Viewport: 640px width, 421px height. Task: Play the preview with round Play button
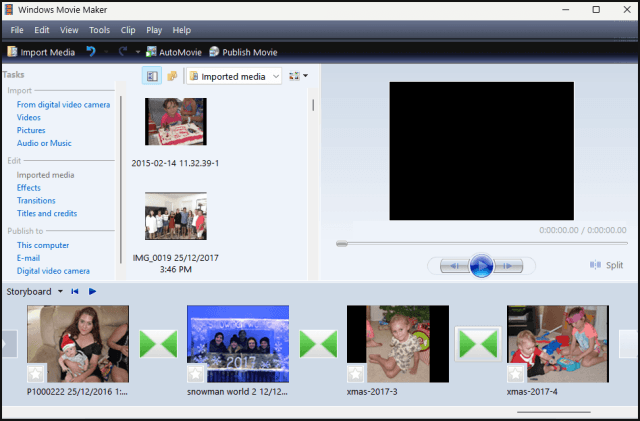pos(481,266)
